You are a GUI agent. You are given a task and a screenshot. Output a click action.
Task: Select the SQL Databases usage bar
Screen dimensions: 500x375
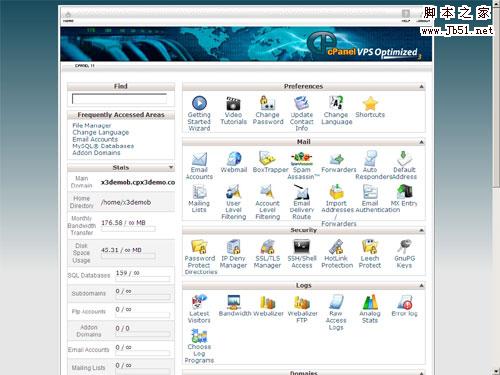[143, 279]
